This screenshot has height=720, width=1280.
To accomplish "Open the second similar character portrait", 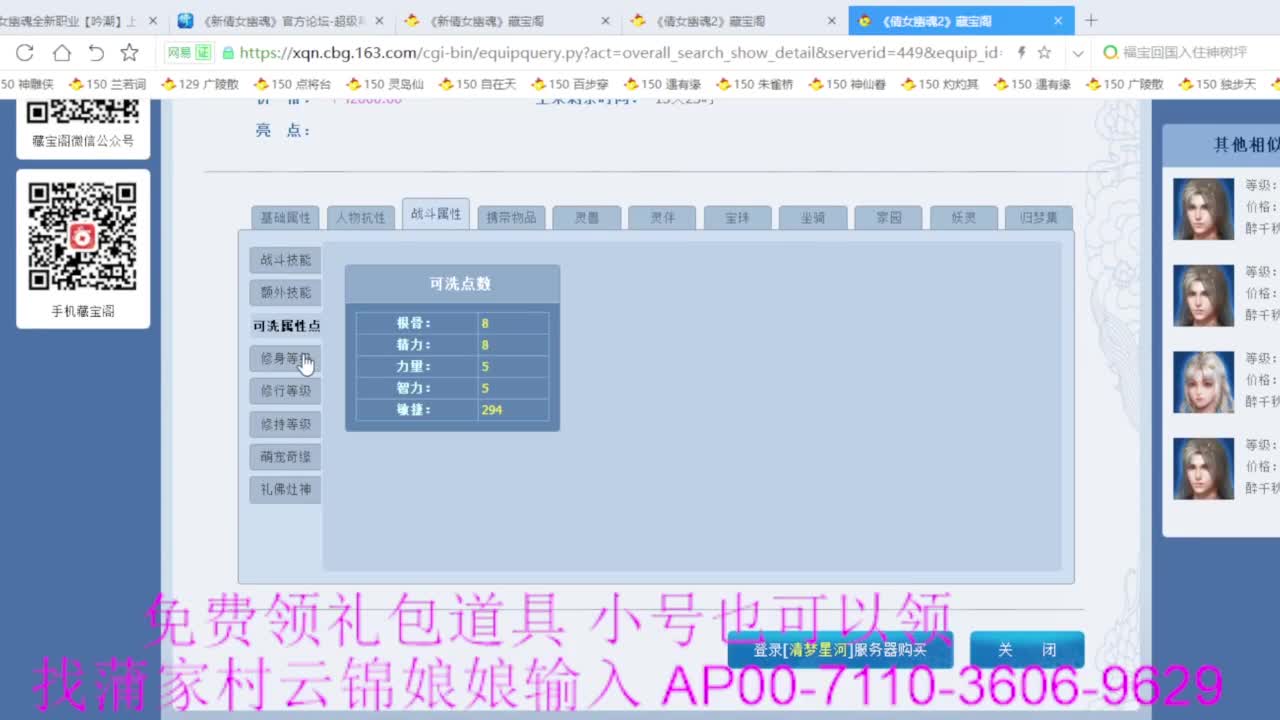I will tap(1203, 295).
